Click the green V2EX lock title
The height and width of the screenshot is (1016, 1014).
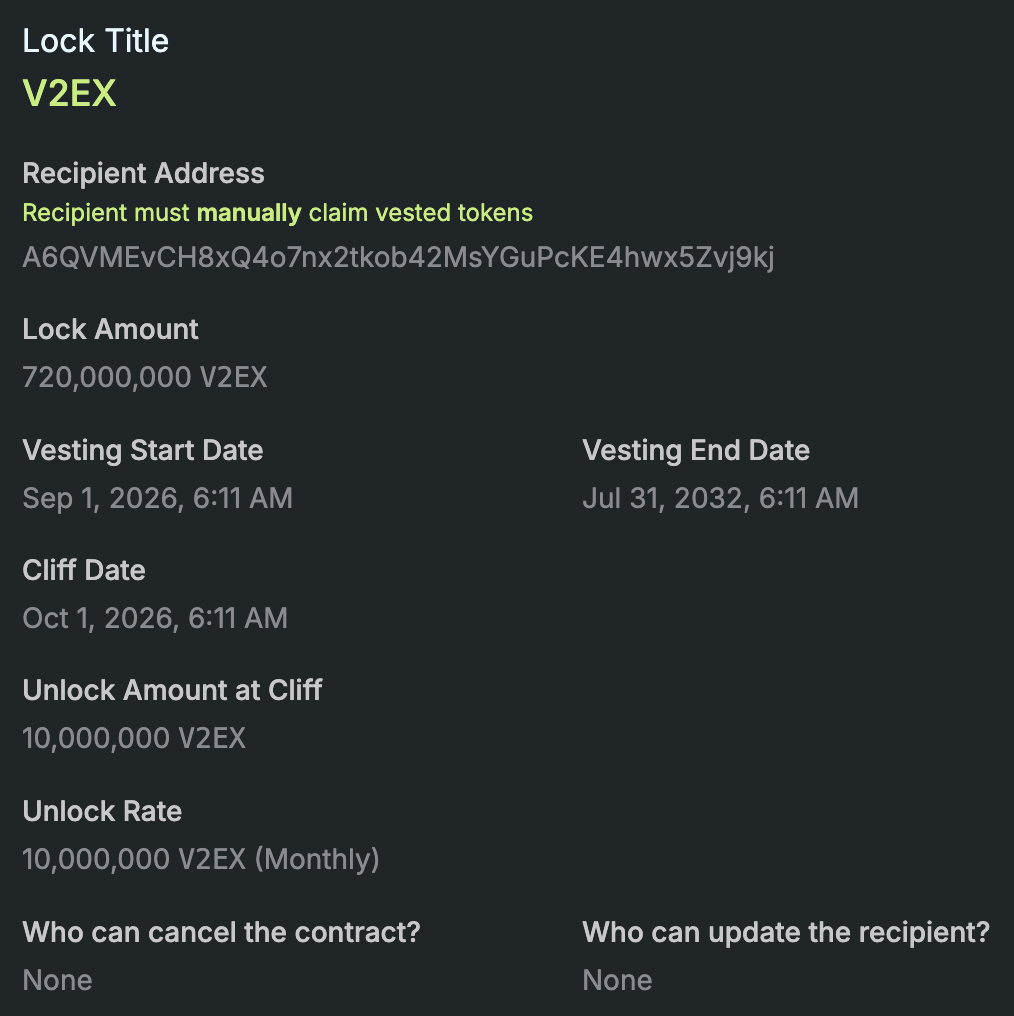(69, 93)
